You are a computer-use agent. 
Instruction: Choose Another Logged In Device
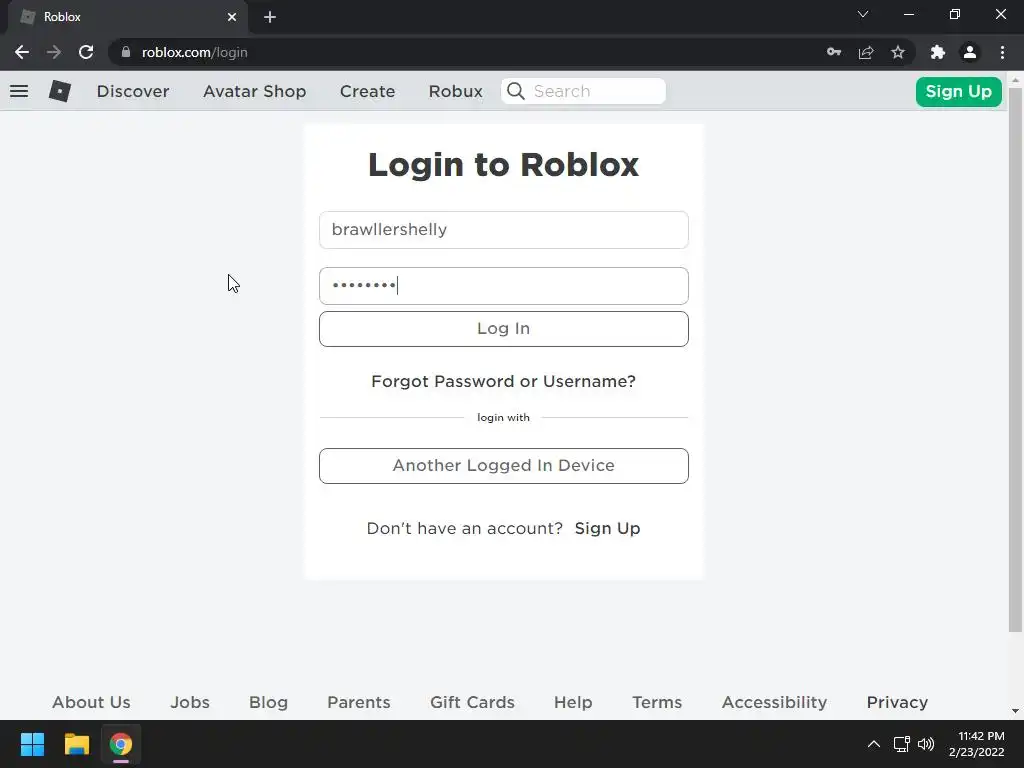pos(504,466)
